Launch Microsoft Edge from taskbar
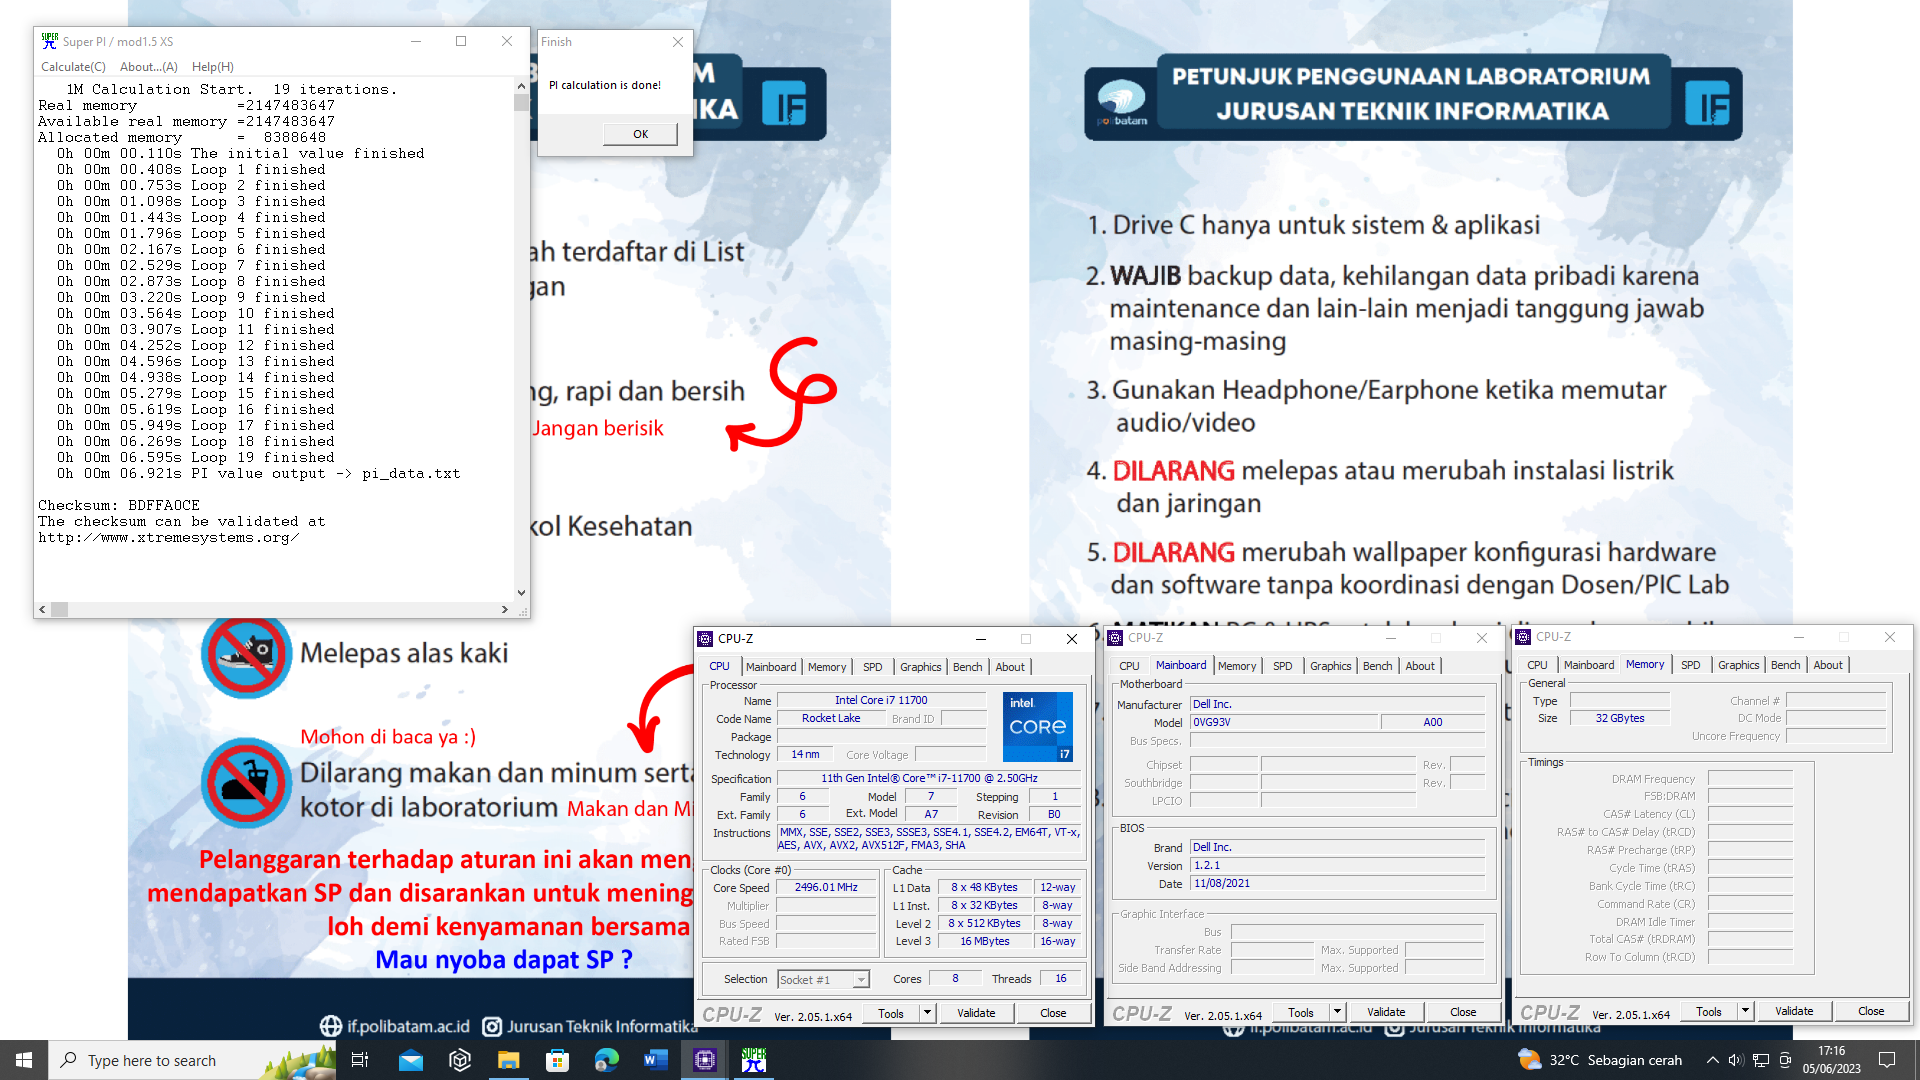 pos(606,1060)
